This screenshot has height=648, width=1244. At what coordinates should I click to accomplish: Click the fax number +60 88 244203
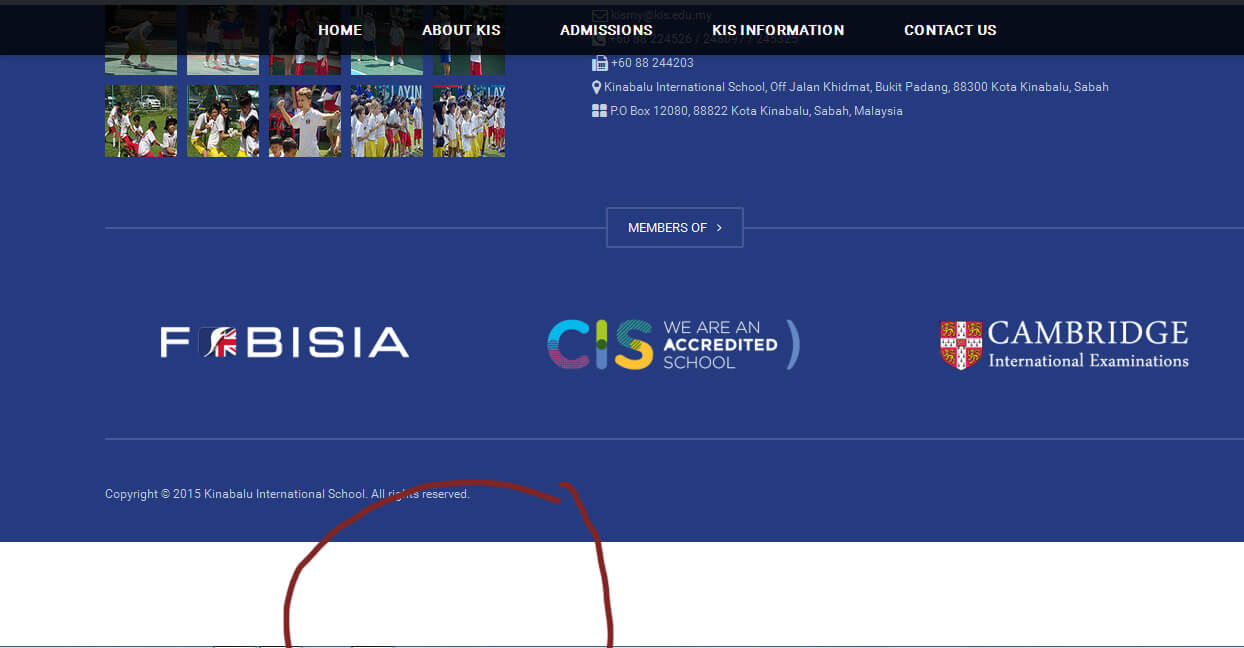click(x=652, y=63)
